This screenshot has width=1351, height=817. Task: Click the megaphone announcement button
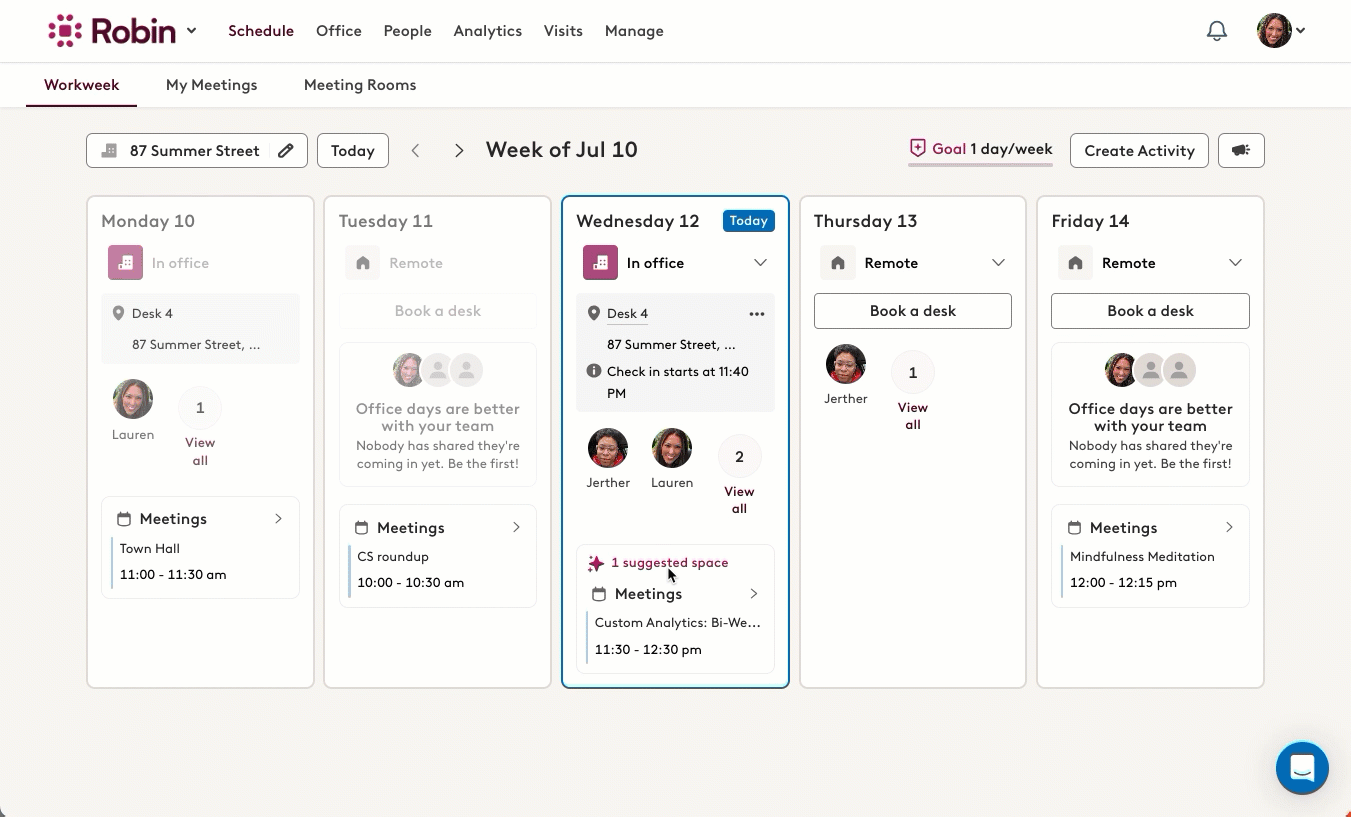click(x=1241, y=151)
